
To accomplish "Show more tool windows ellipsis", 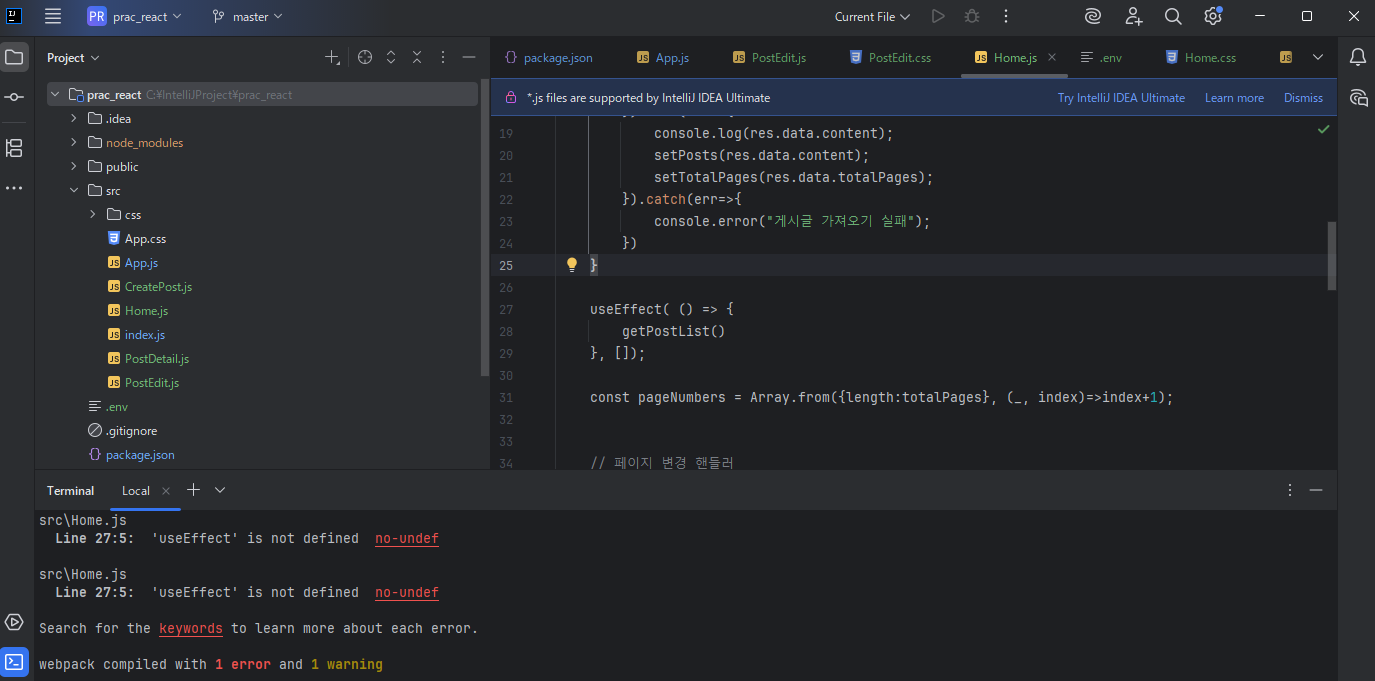I will click(x=14, y=188).
